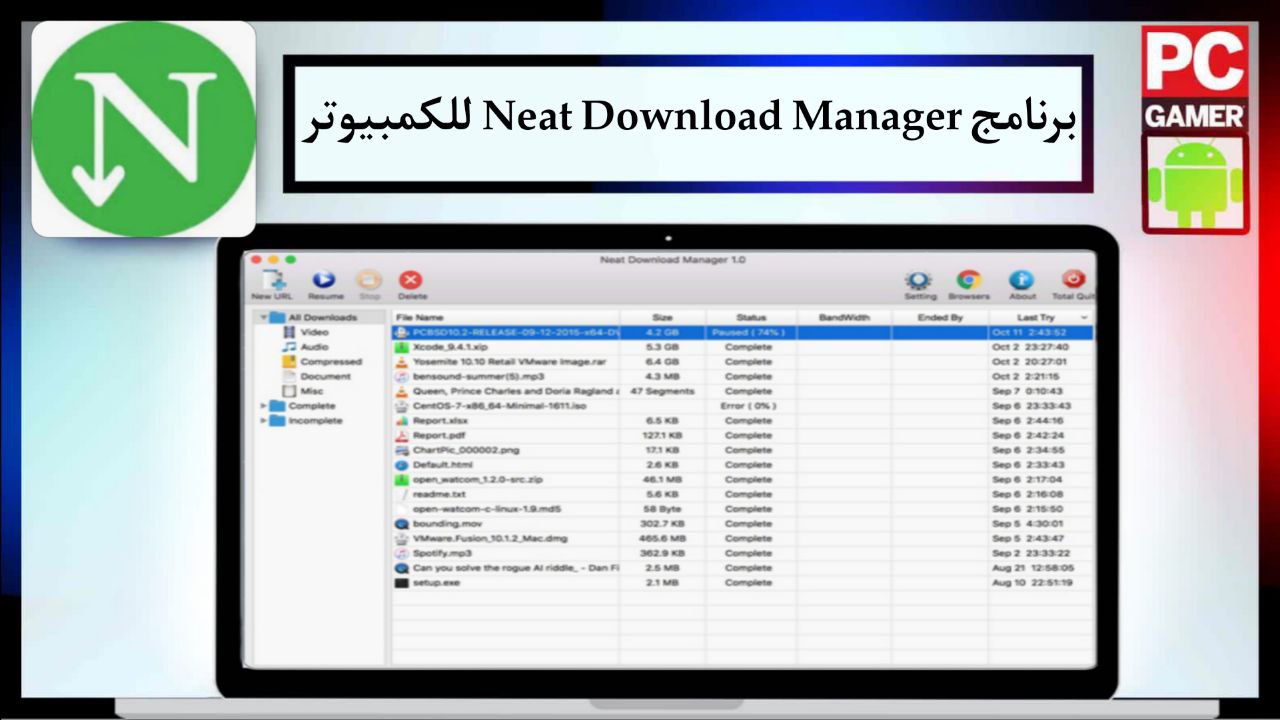Image resolution: width=1280 pixels, height=720 pixels.
Task: Open the About info icon
Action: pos(1021,281)
